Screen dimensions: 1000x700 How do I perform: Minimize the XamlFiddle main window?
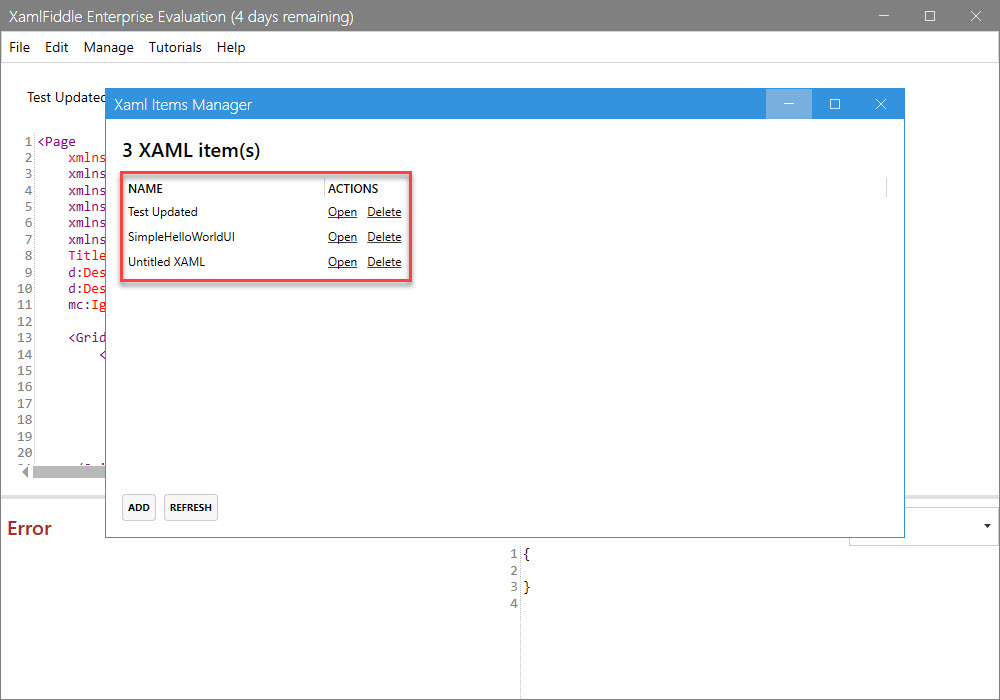coord(884,16)
